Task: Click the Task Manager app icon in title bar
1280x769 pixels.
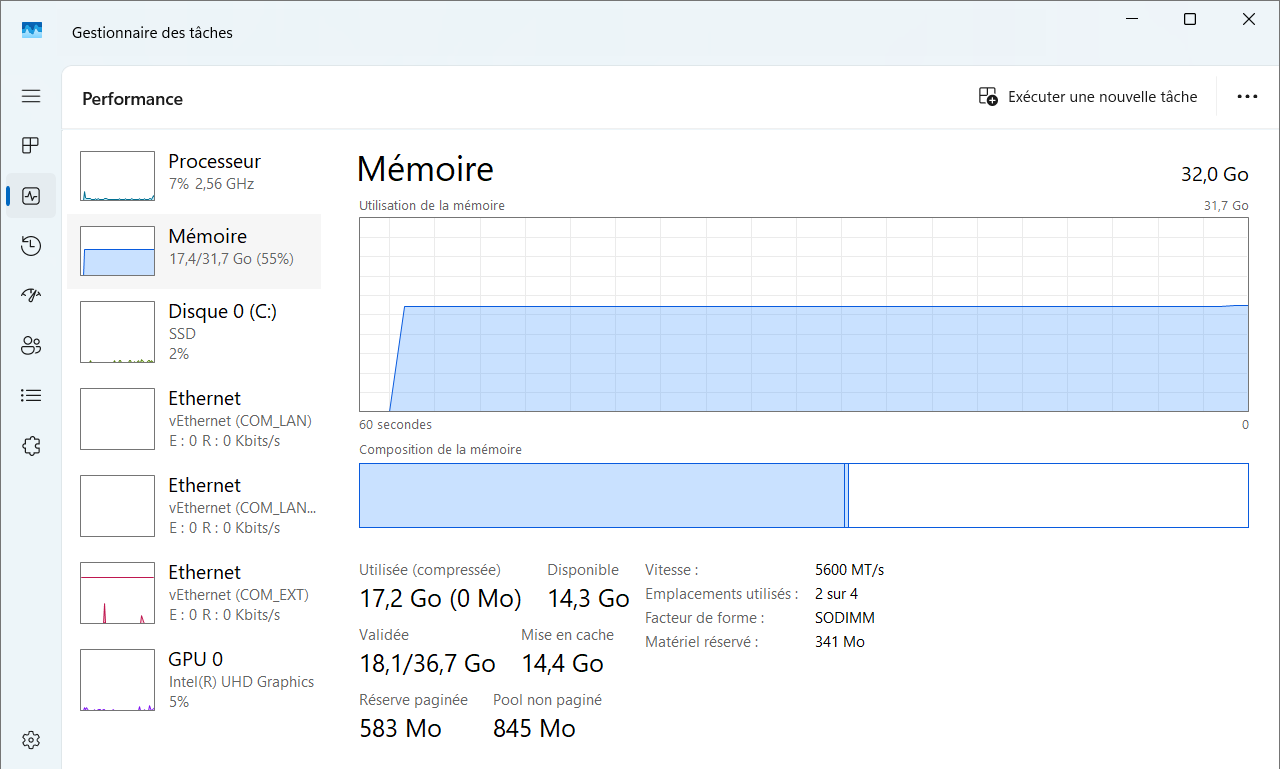Action: point(32,32)
